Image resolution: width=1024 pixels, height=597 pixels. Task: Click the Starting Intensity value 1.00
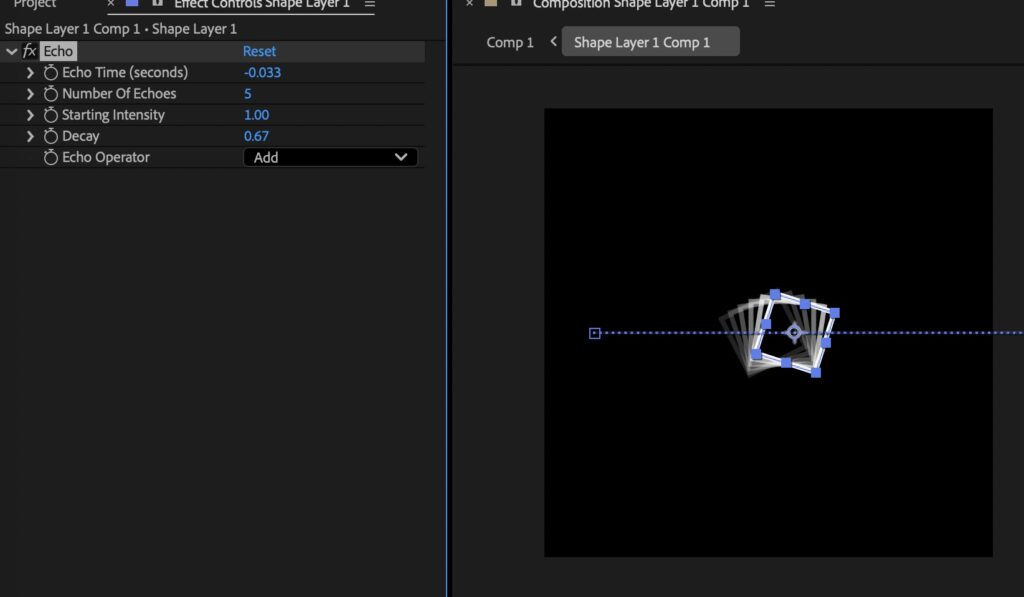(x=256, y=115)
